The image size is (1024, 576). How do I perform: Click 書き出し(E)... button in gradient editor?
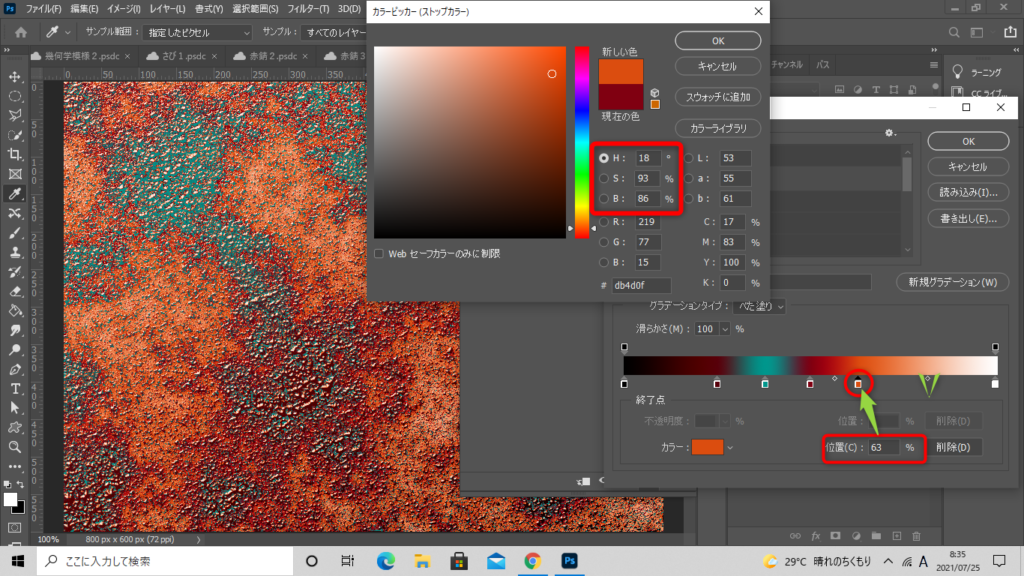tap(968, 218)
